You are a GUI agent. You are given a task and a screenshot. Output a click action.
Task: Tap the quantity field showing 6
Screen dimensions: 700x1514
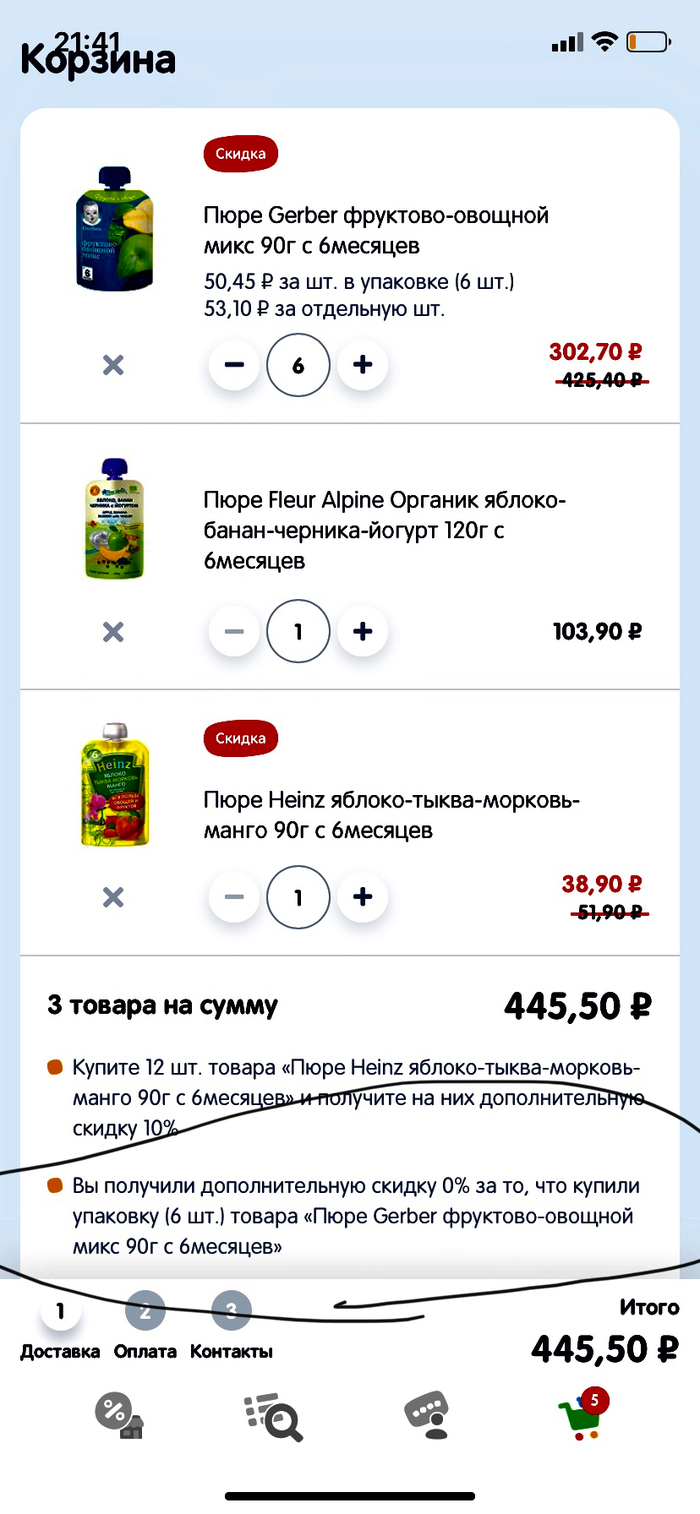click(x=298, y=365)
